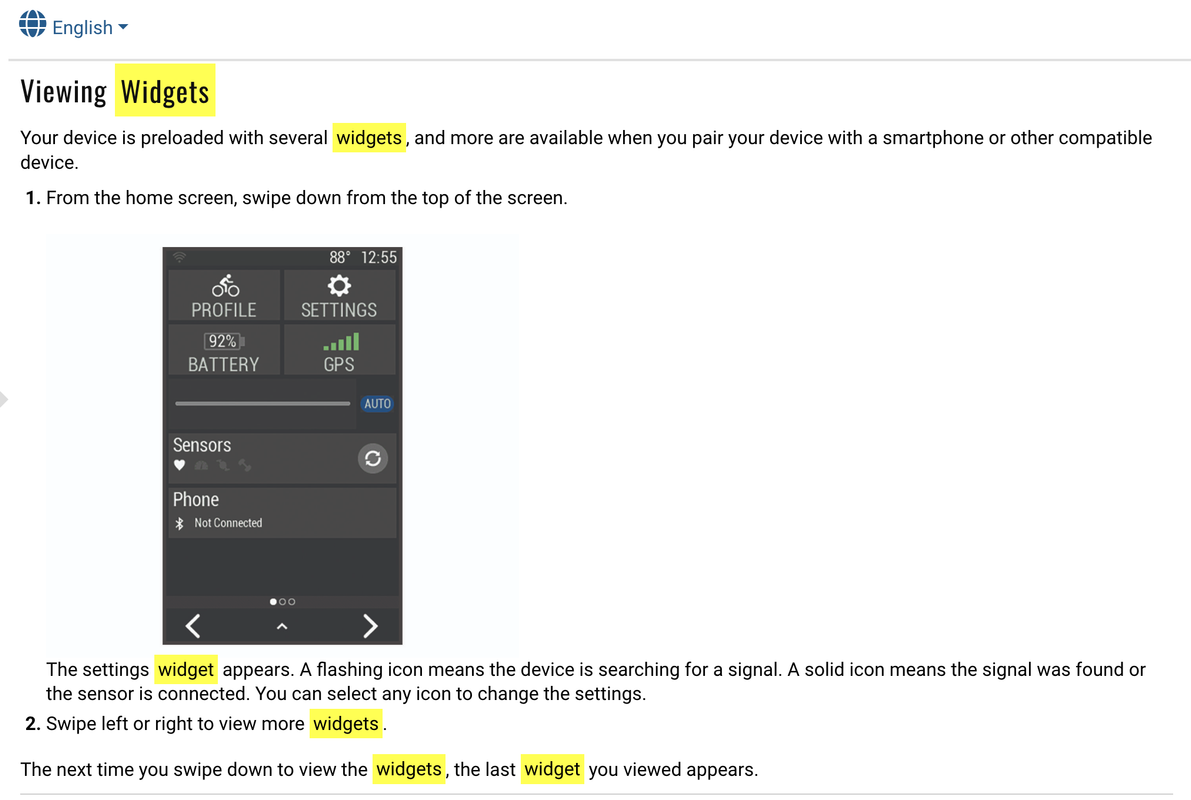Open the Sensors widget row
The height and width of the screenshot is (800, 1191).
point(282,458)
